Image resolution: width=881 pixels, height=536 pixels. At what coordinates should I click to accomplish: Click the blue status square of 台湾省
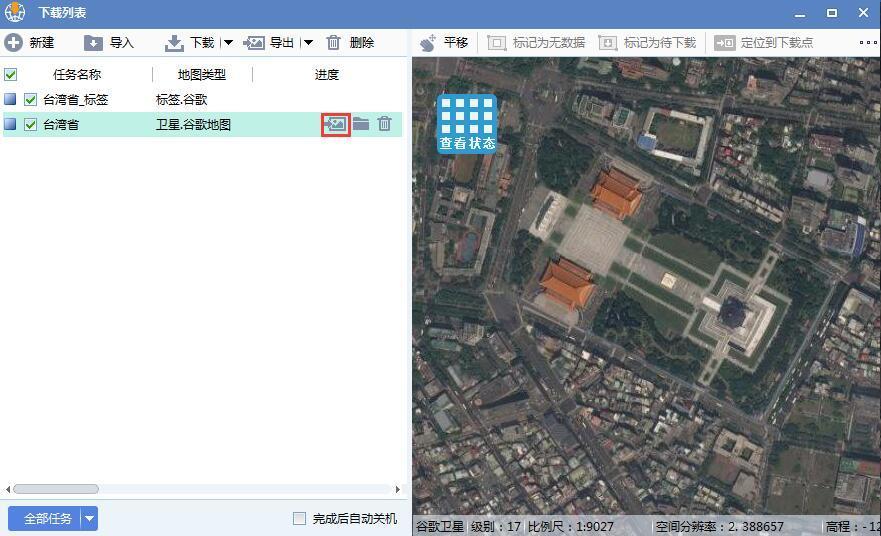coord(10,124)
